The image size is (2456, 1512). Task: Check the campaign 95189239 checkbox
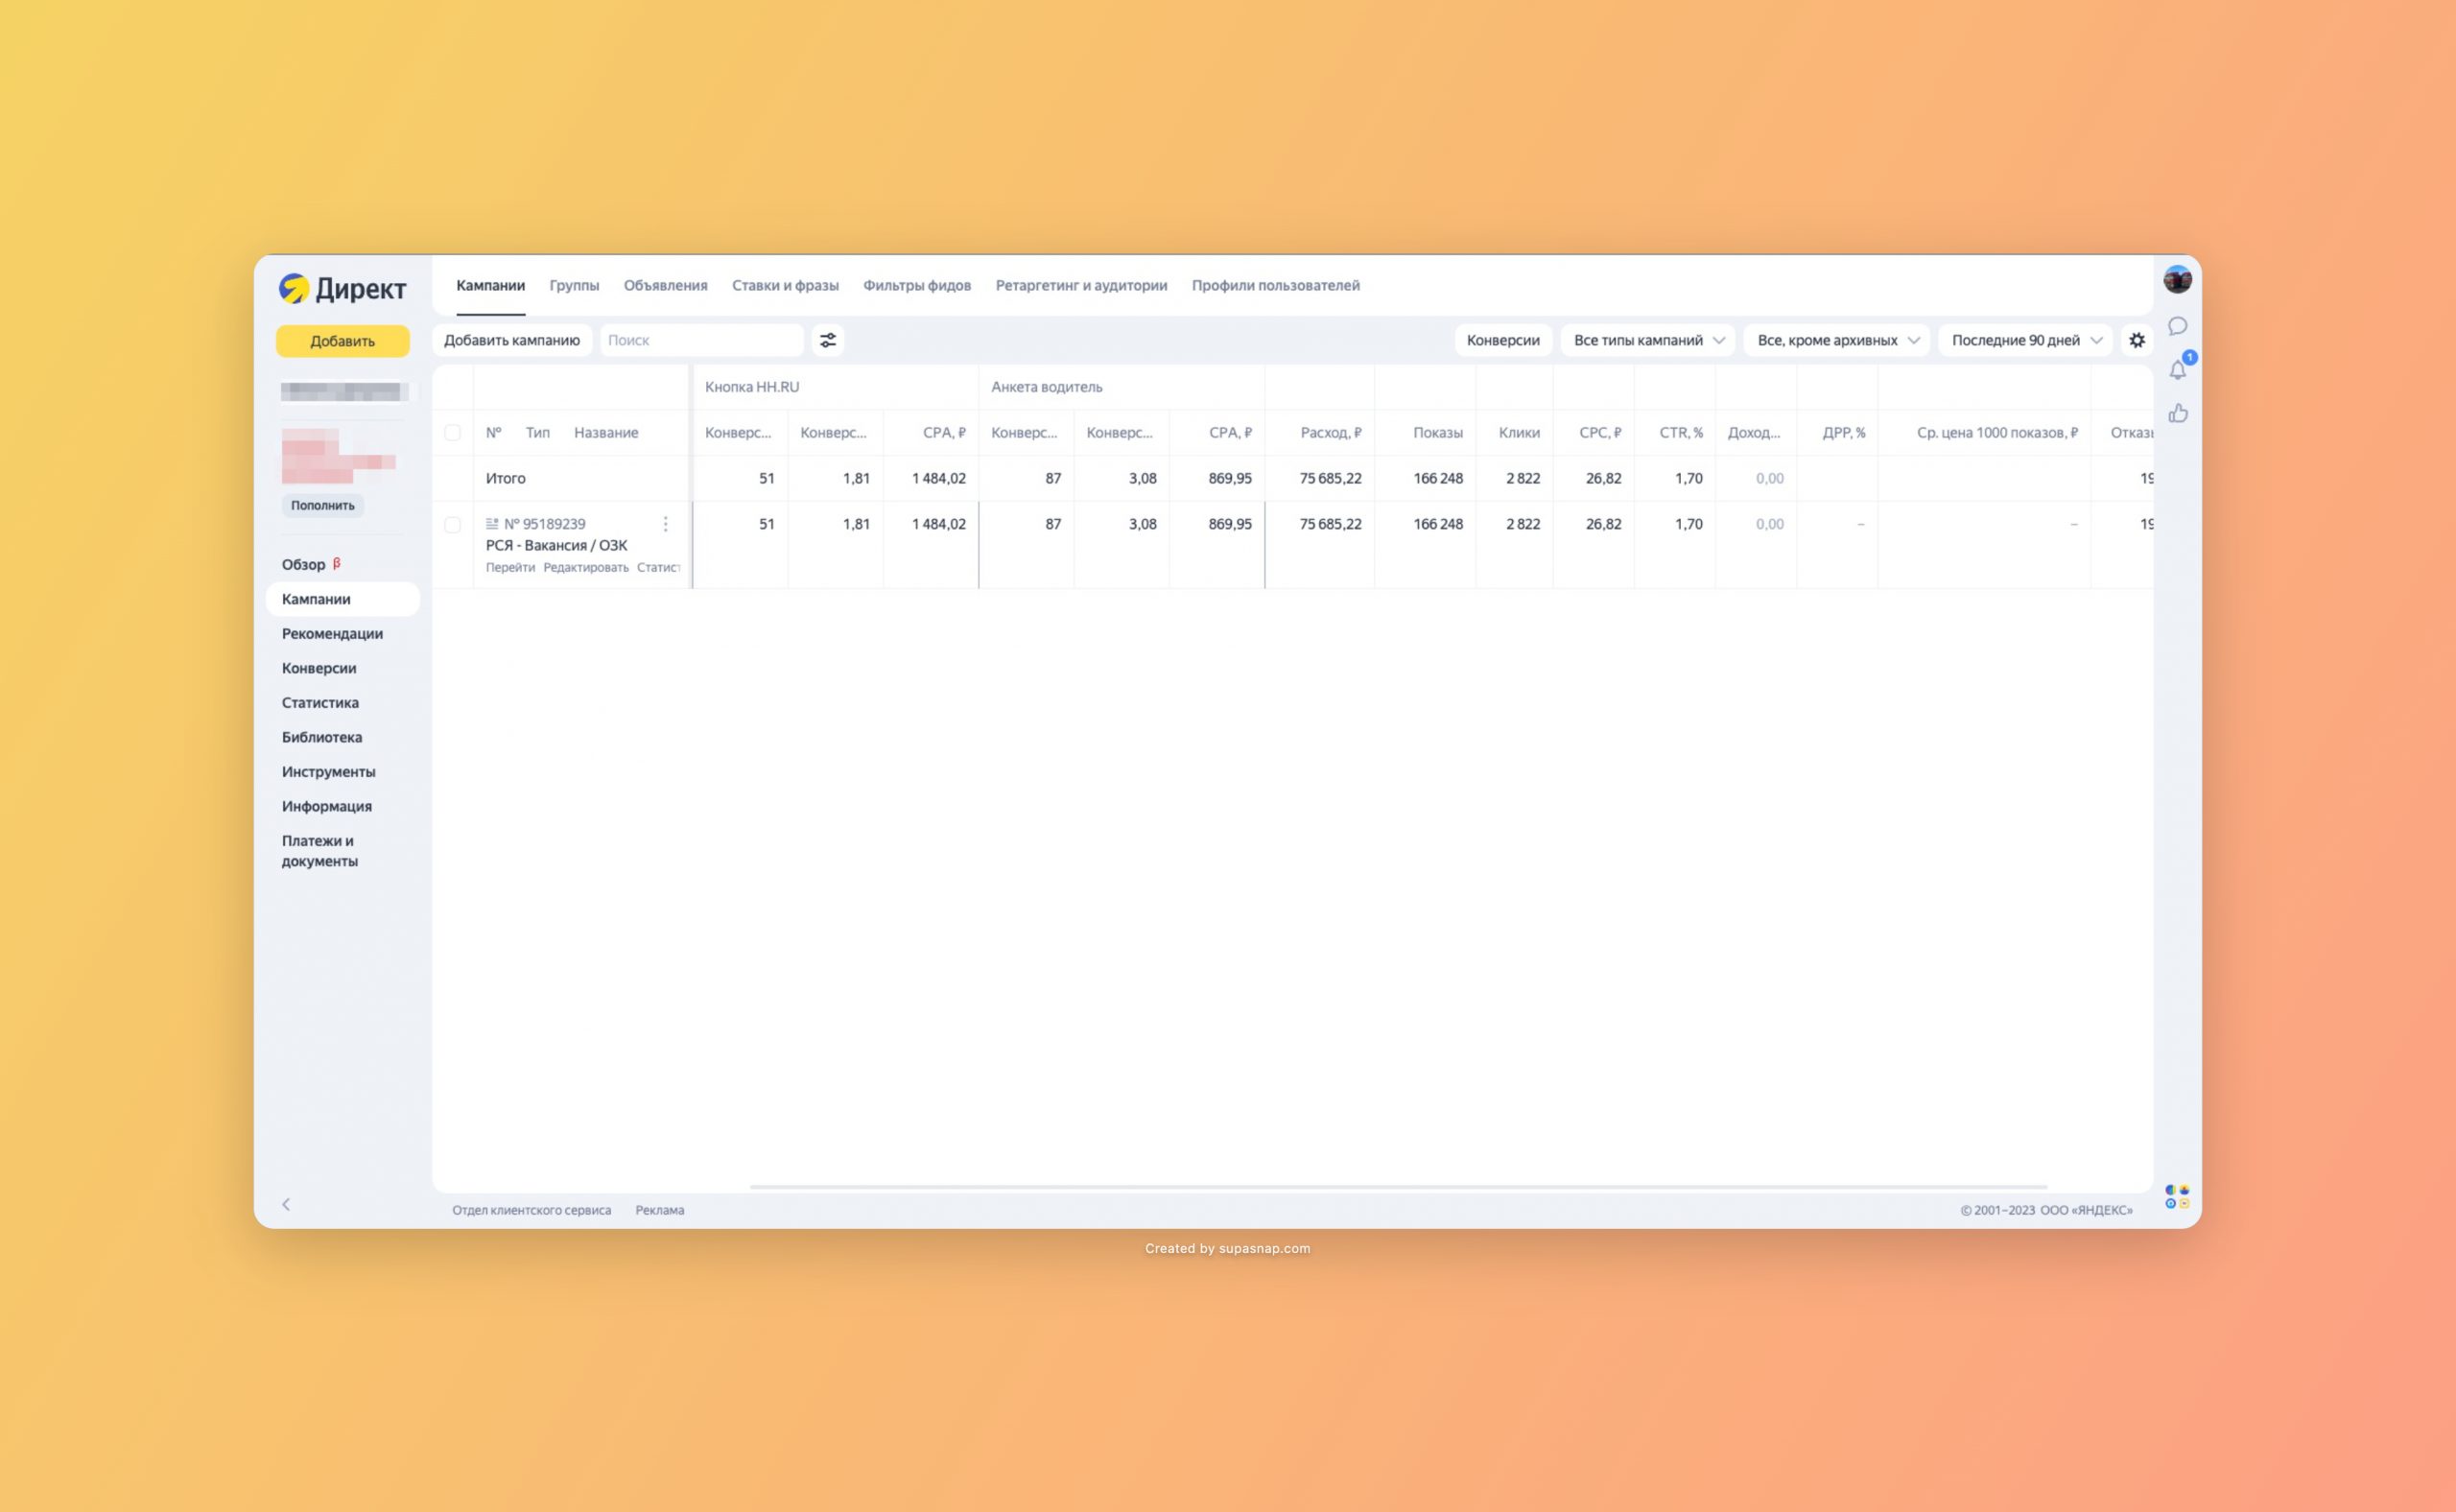[x=452, y=525]
